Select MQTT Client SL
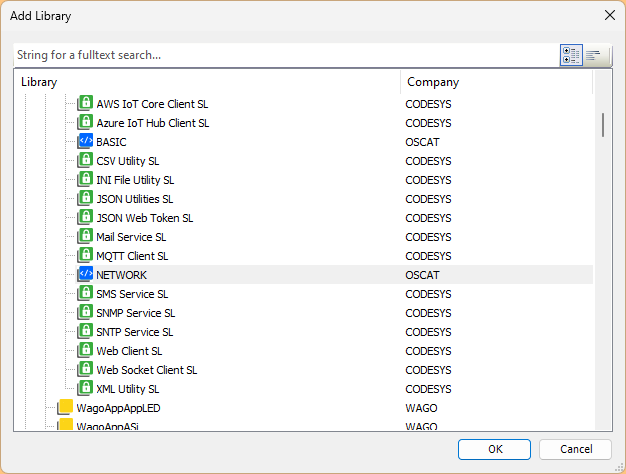This screenshot has width=626, height=474. pyautogui.click(x=132, y=256)
